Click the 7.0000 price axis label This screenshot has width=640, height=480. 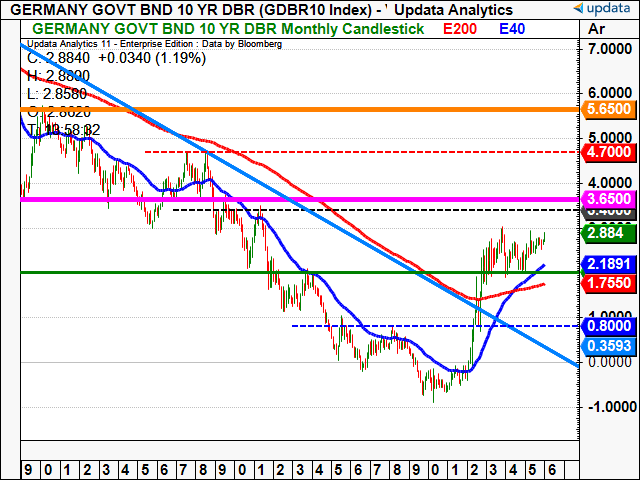(x=610, y=49)
